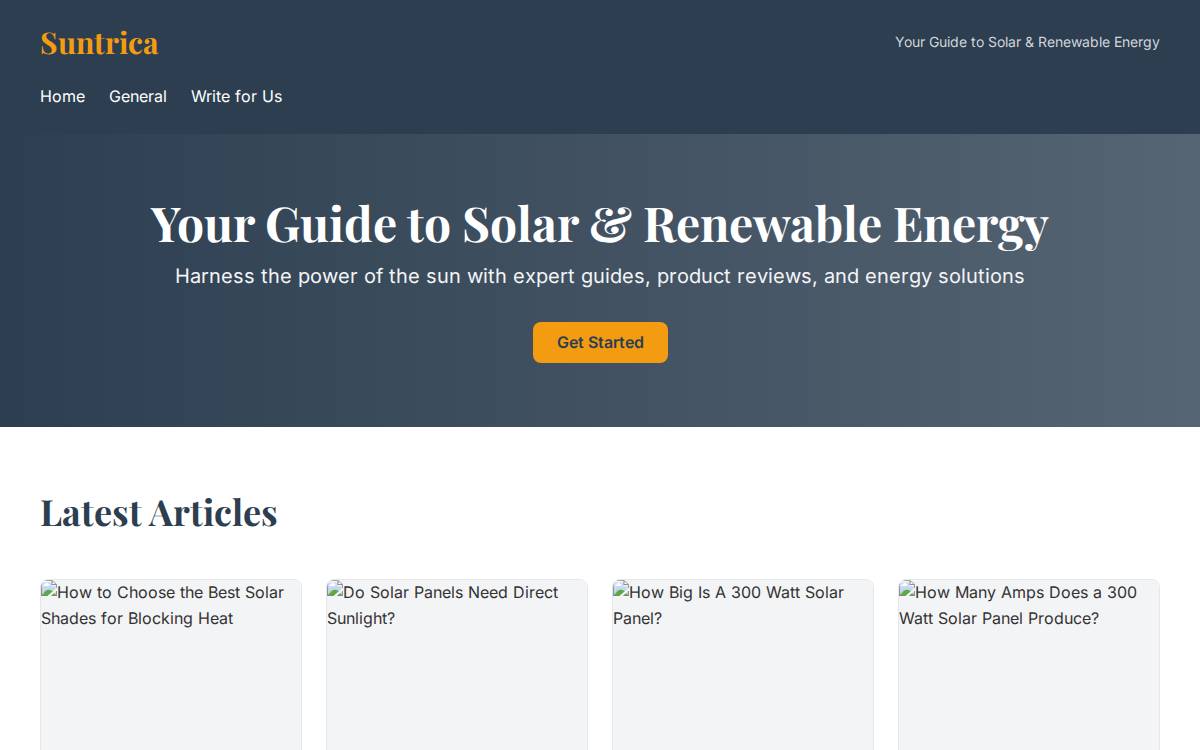Click the large hero headline about Solar & Renewable Energy
1200x750 pixels.
click(x=600, y=224)
